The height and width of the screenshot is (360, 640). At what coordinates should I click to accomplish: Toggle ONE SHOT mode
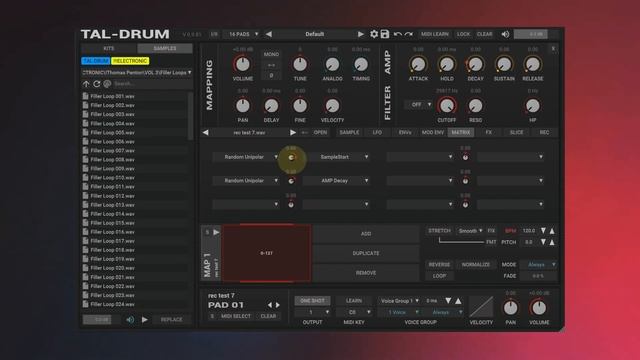(313, 301)
